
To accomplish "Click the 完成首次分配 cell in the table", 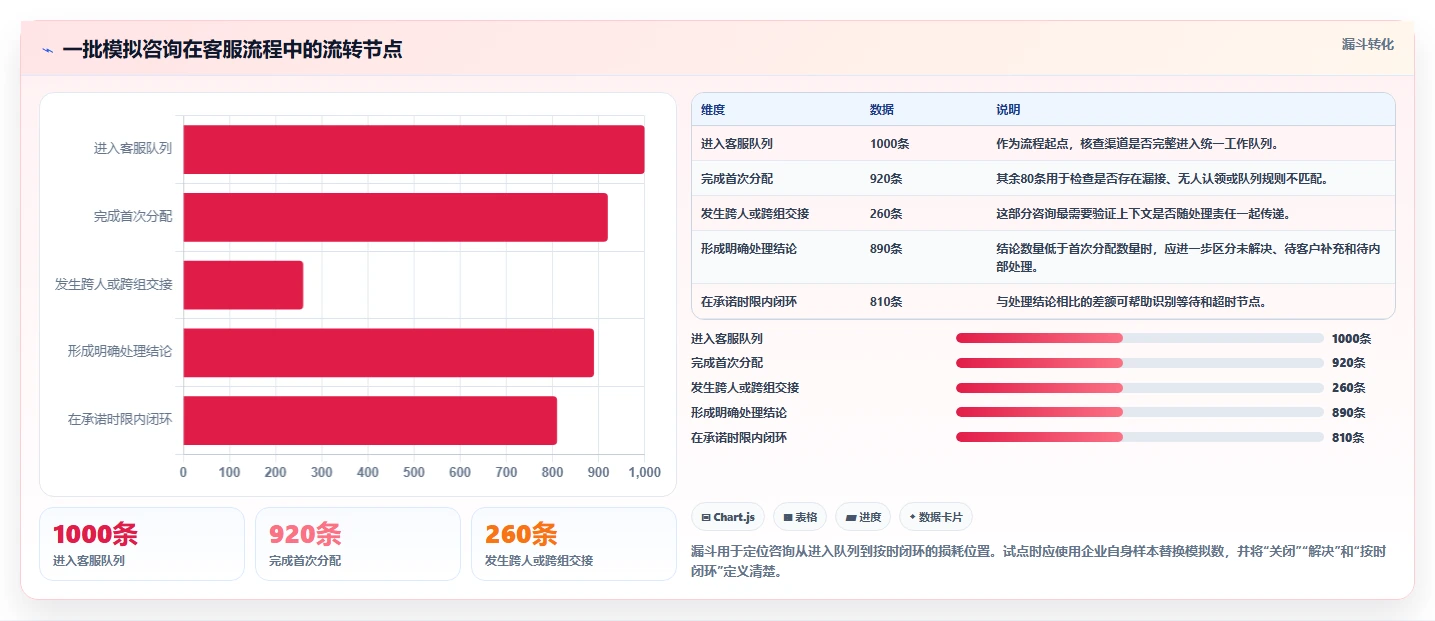I will (x=737, y=178).
